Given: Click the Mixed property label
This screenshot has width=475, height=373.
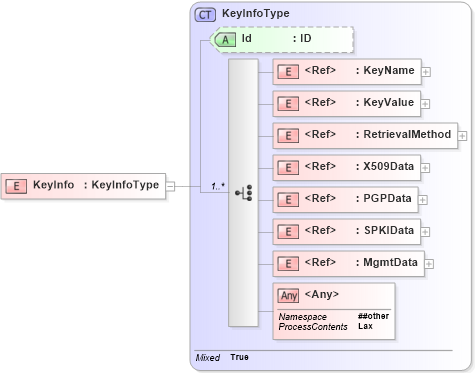Looking at the screenshot, I should coord(208,358).
